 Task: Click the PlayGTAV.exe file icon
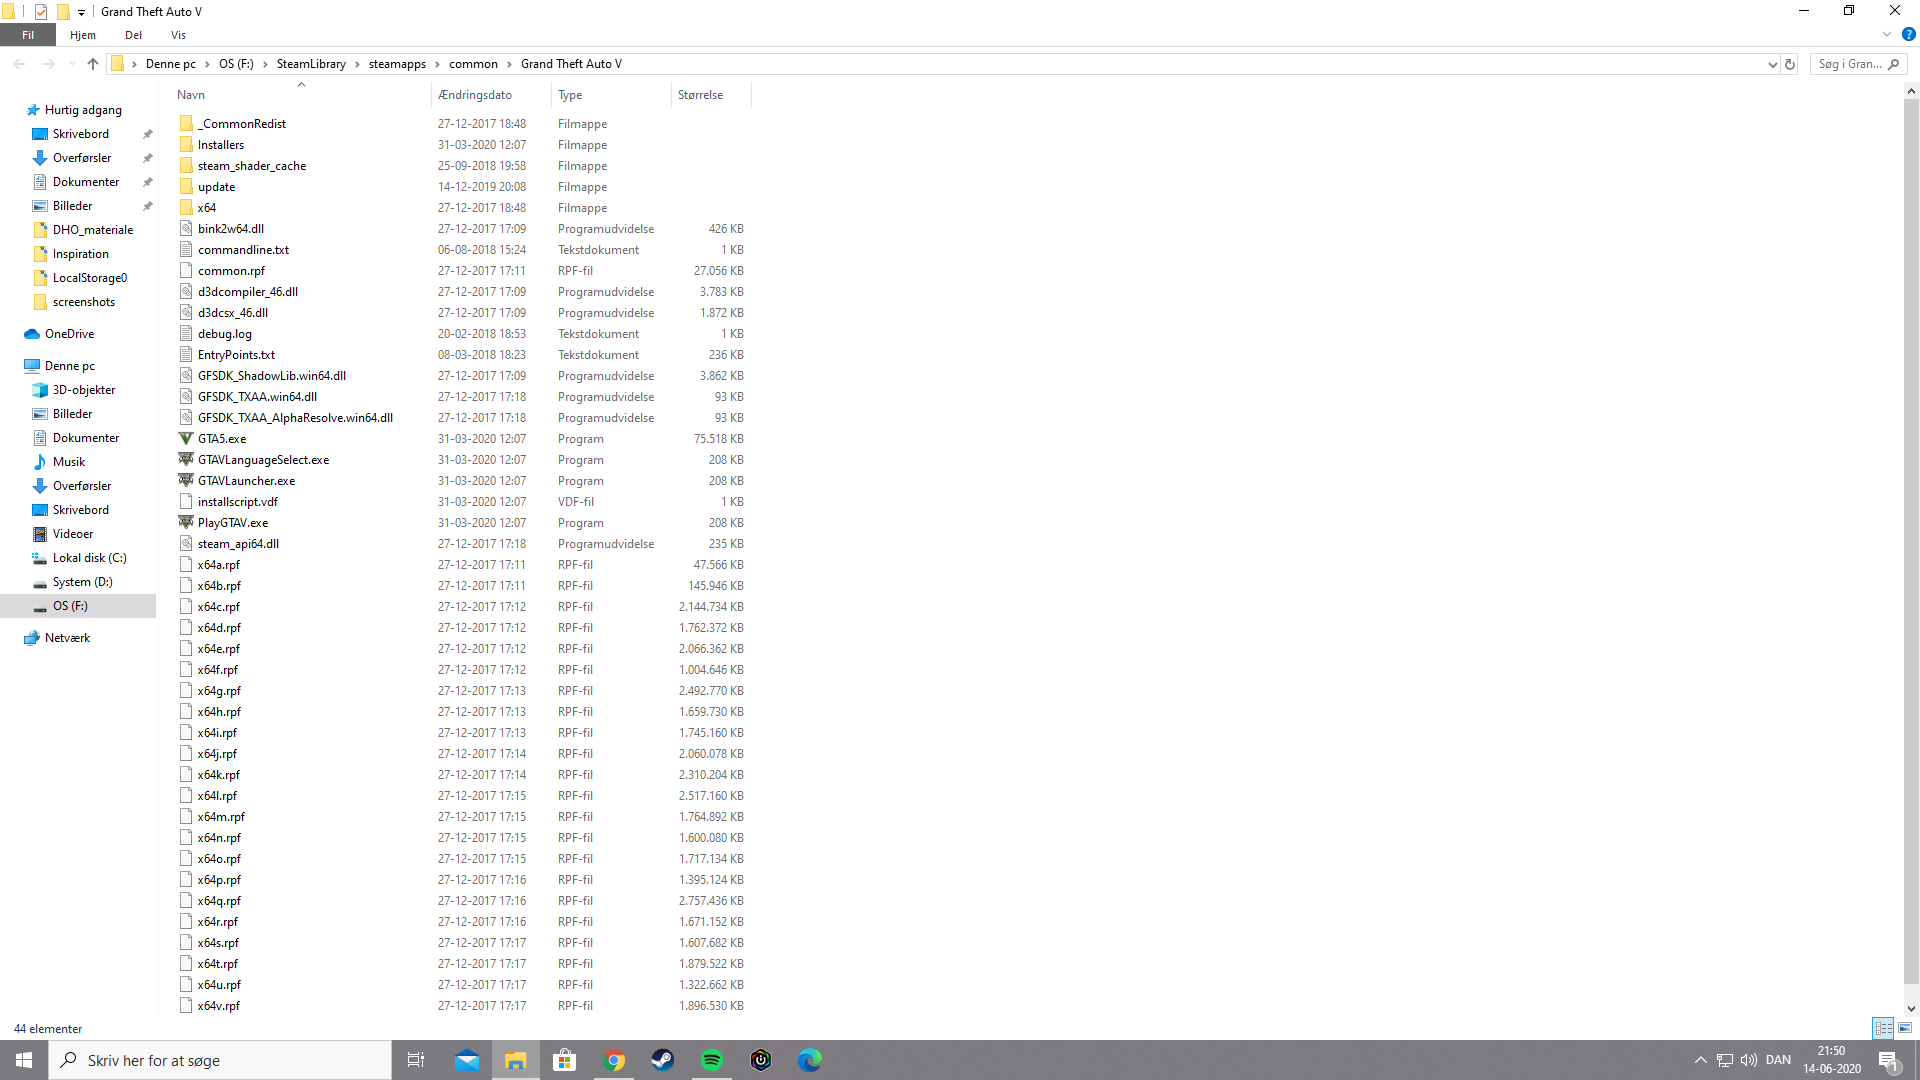[x=186, y=522]
